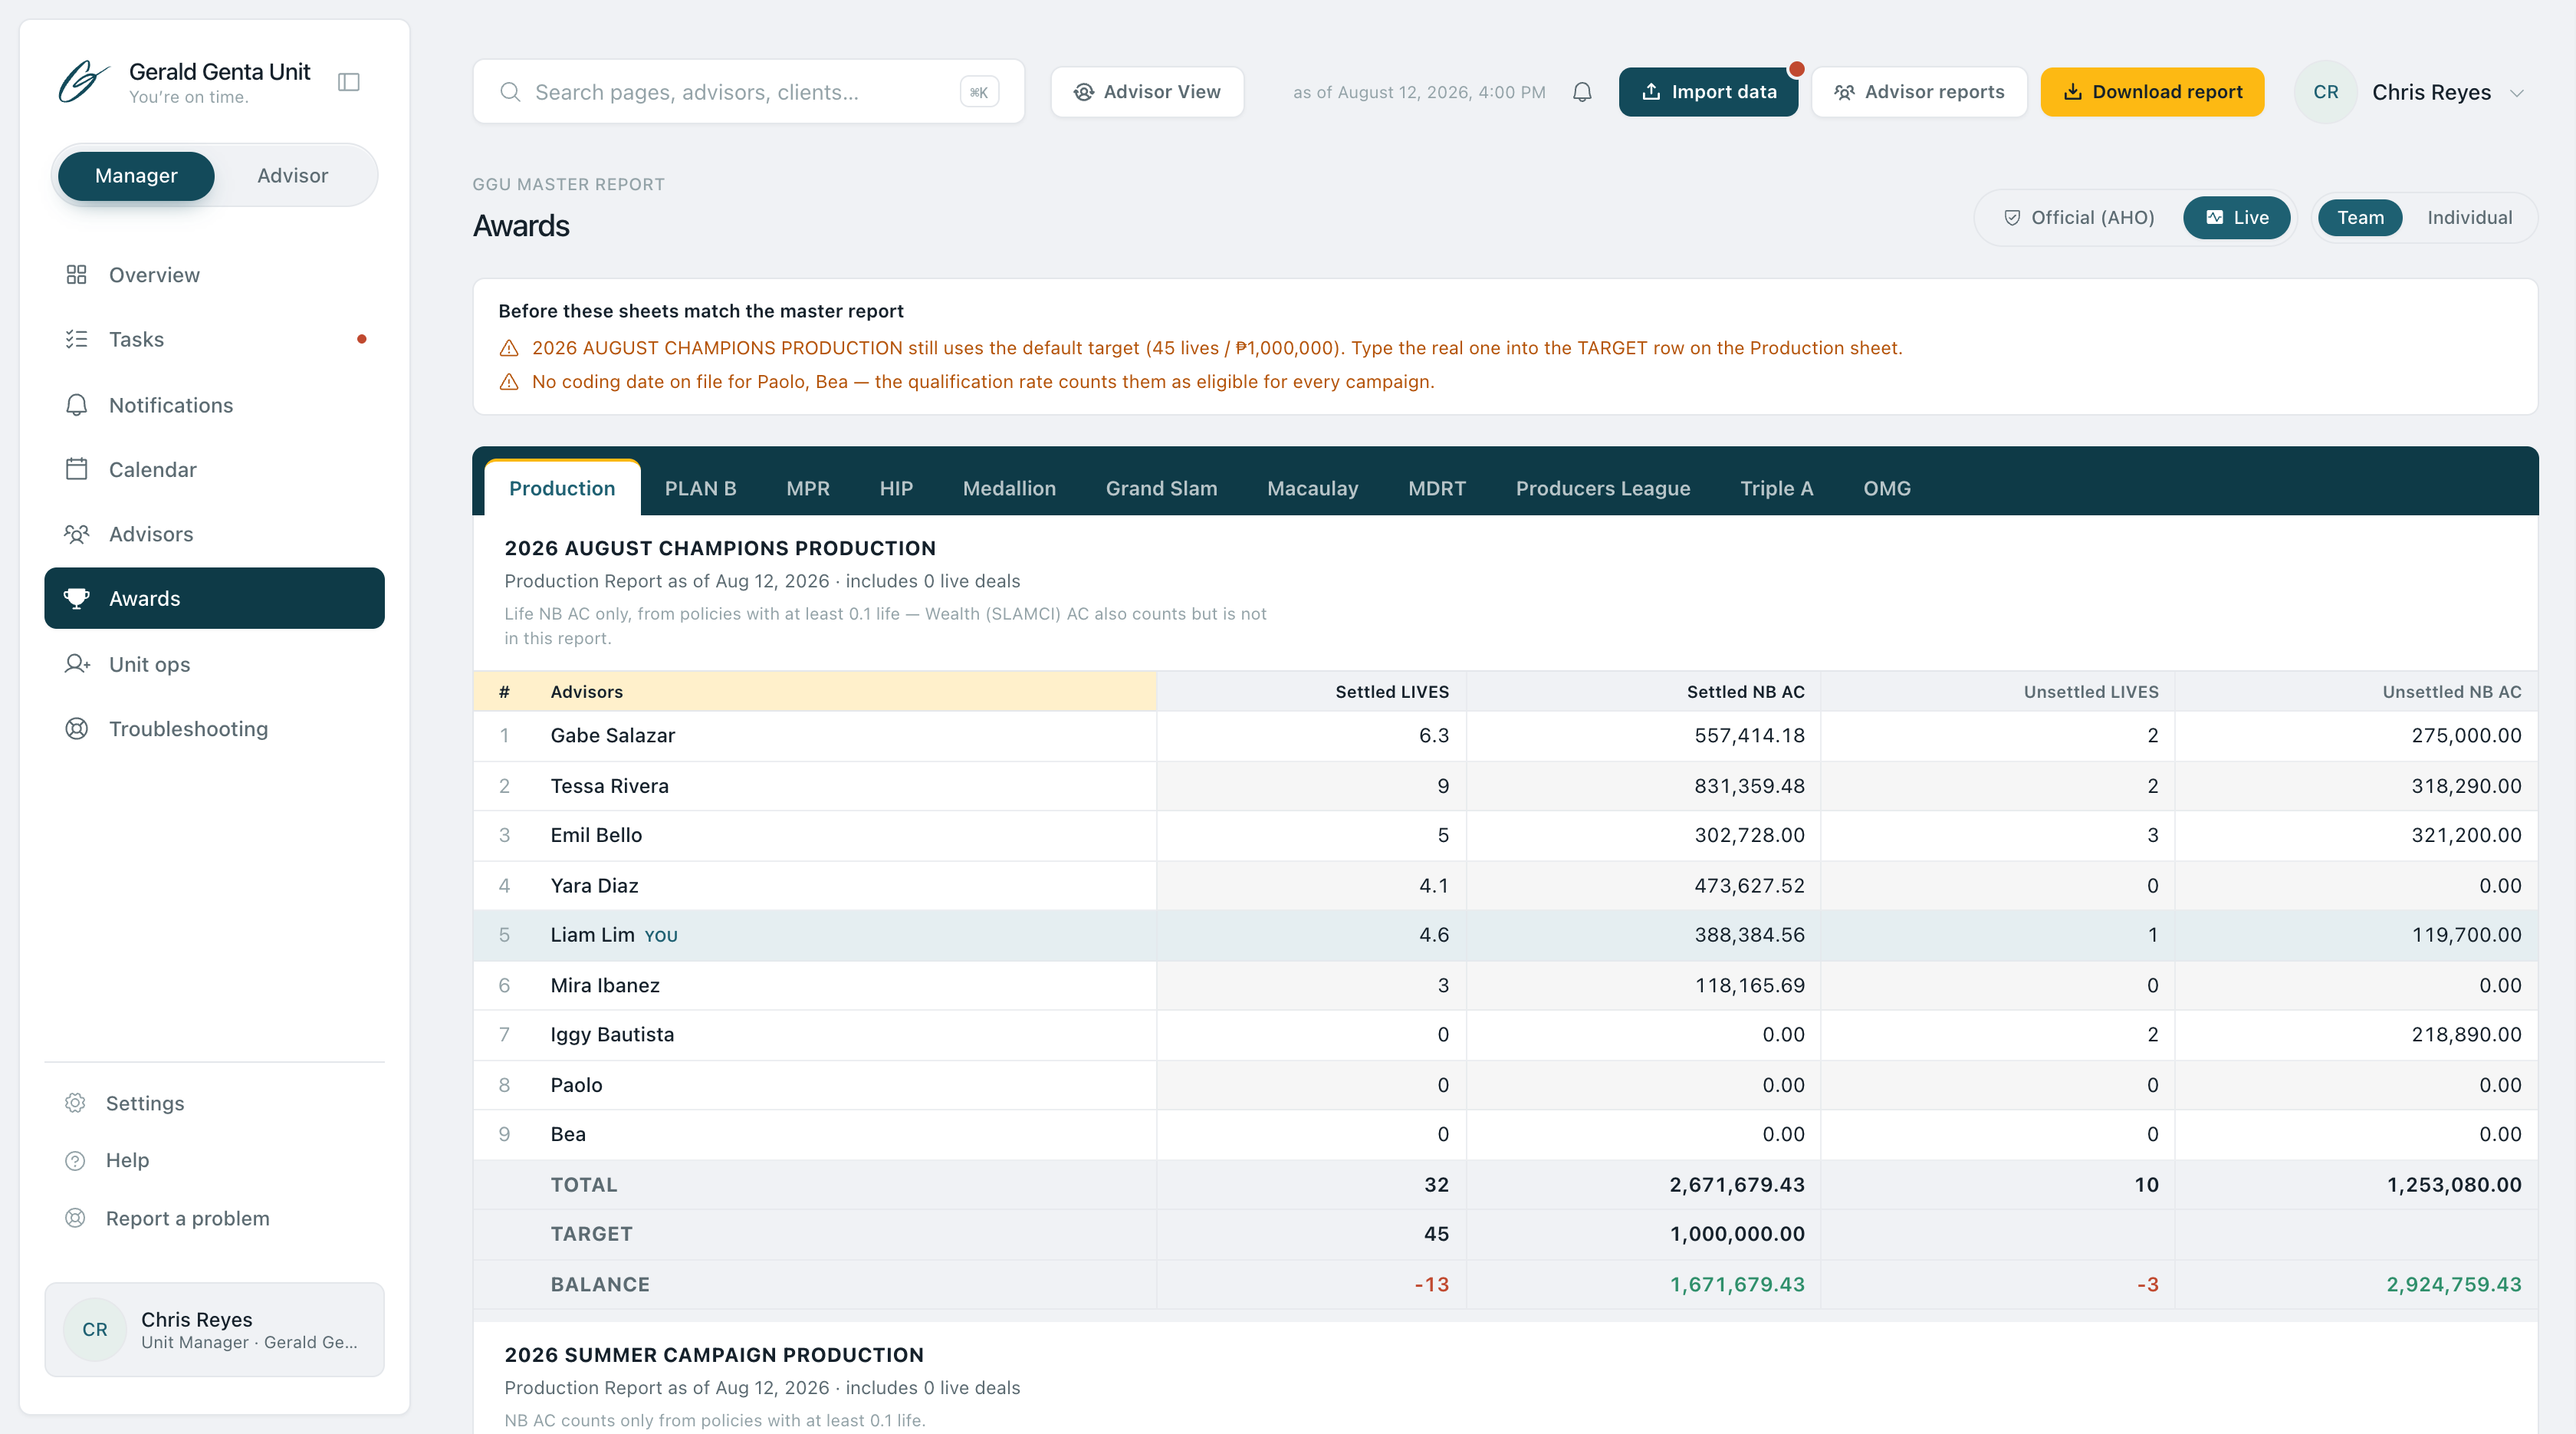Select the Live data source
Image resolution: width=2576 pixels, height=1434 pixels.
point(2236,218)
